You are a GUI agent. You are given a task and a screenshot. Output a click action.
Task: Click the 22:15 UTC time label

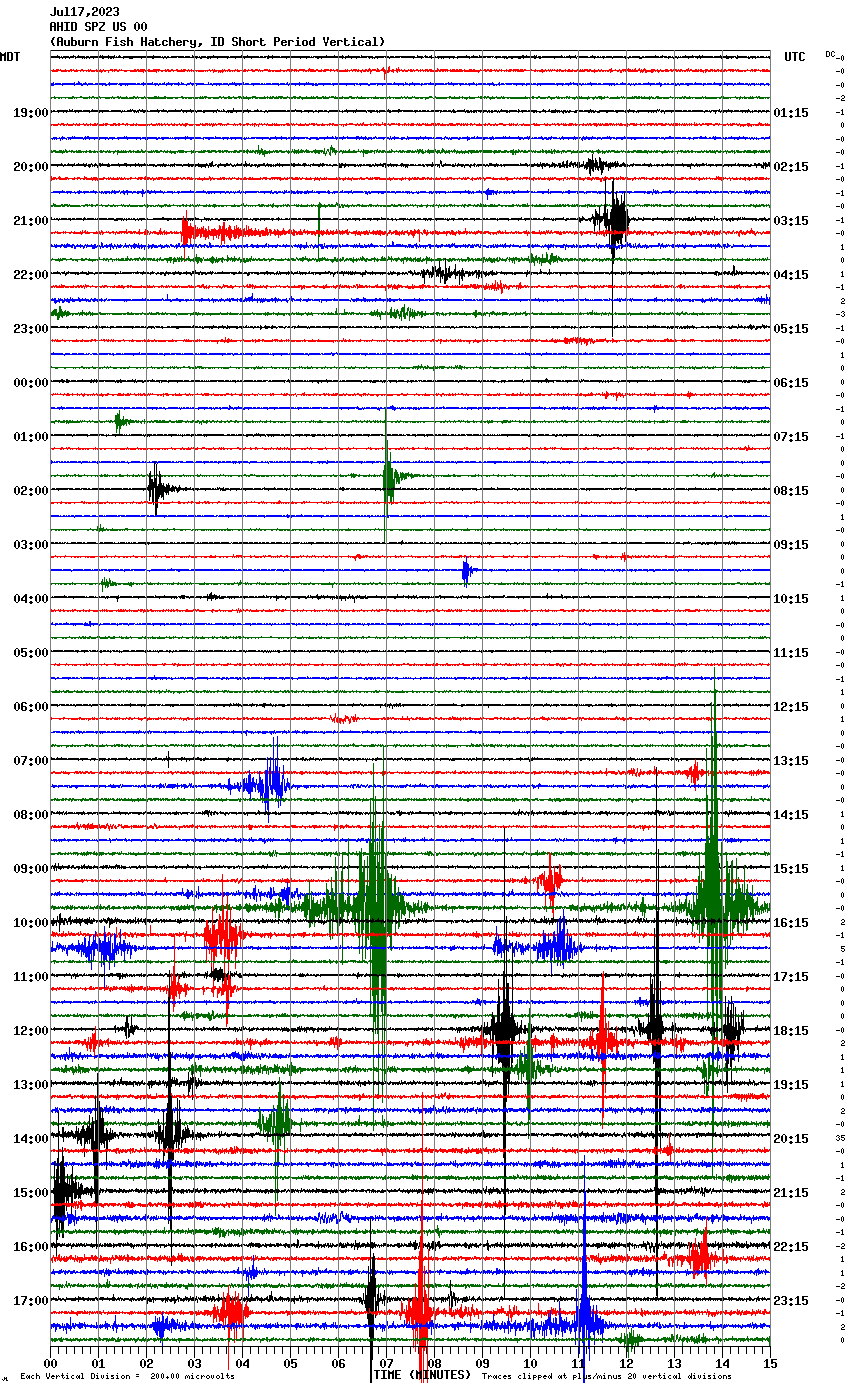tap(791, 1247)
